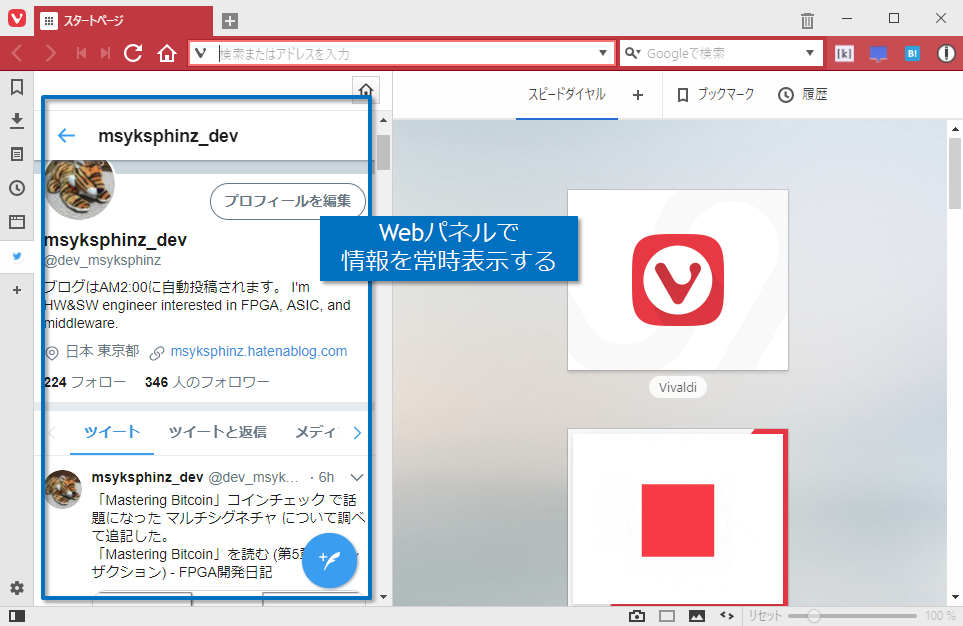Viewport: 963px width, 626px height.
Task: Add a new web panel
Action: (x=17, y=290)
